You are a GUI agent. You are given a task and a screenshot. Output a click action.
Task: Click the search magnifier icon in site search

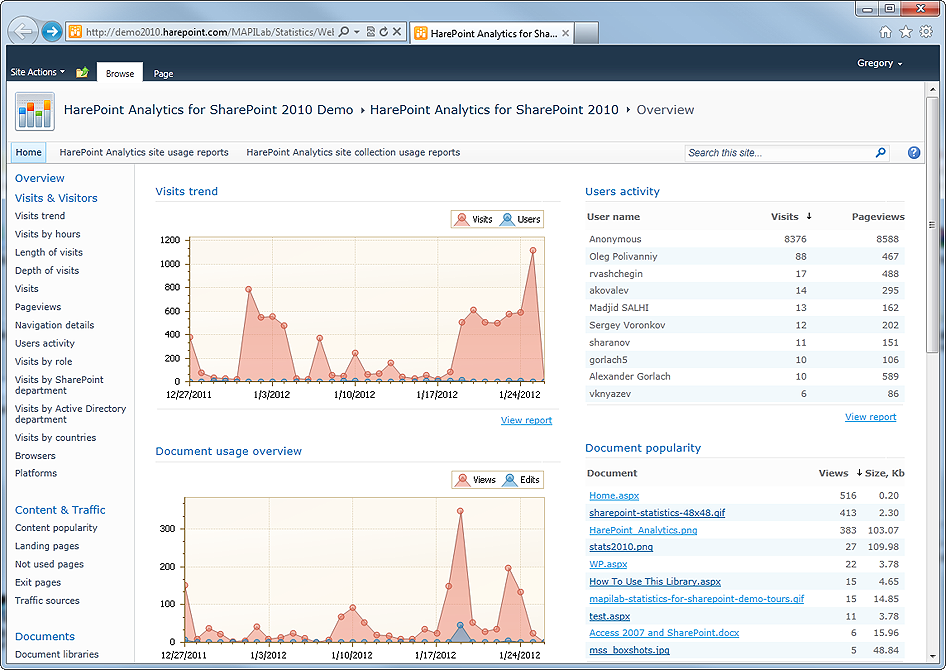click(880, 153)
